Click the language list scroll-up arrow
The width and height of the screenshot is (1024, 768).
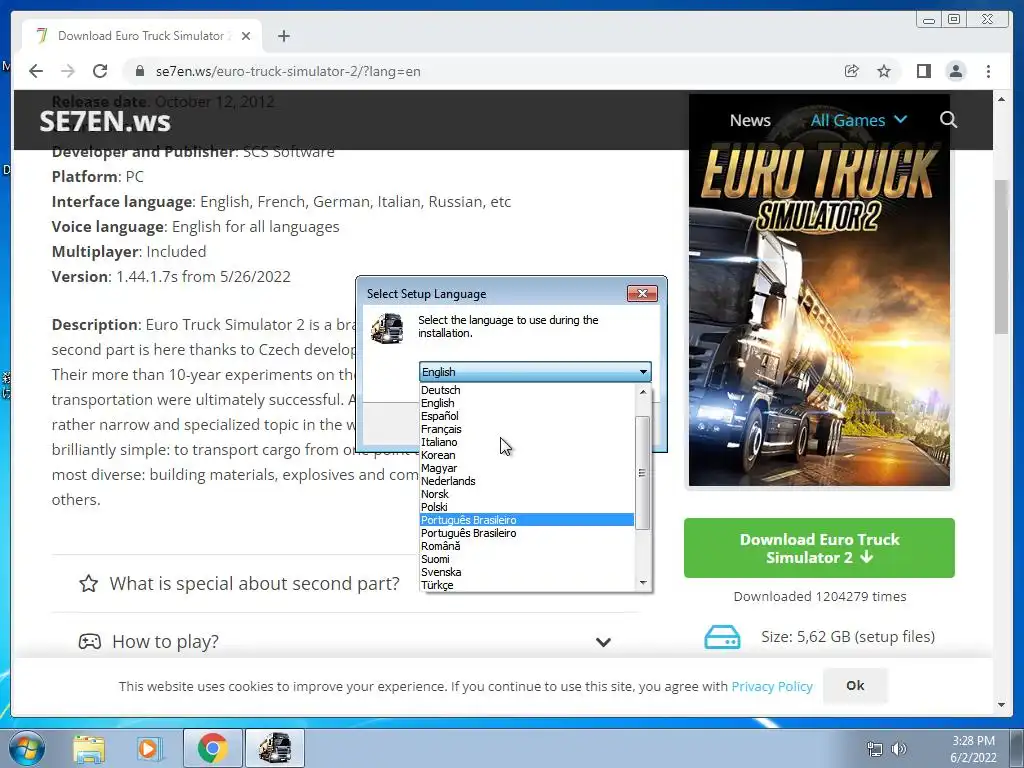pyautogui.click(x=643, y=392)
